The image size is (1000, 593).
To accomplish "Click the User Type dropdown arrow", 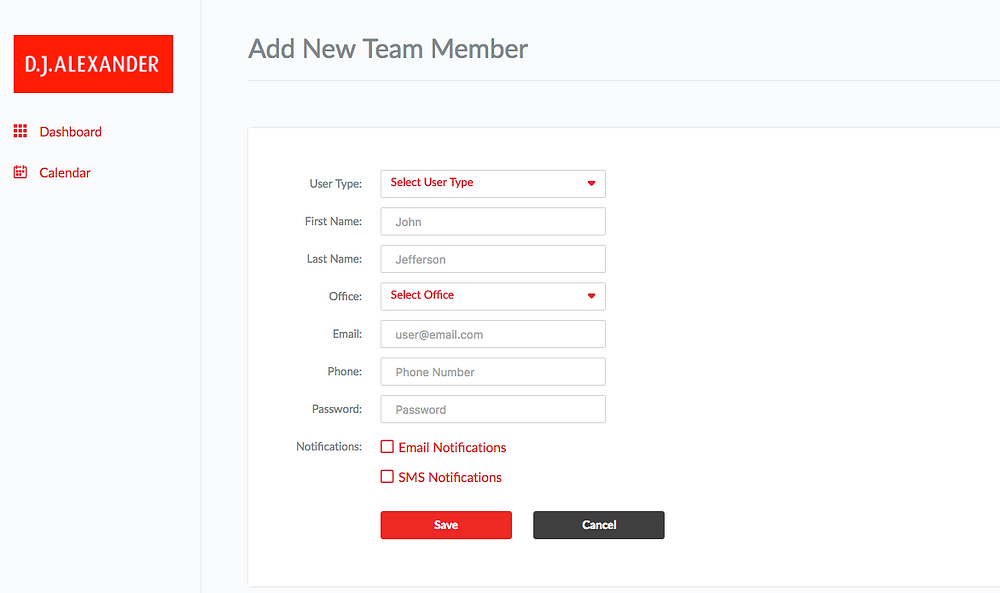I will (591, 184).
